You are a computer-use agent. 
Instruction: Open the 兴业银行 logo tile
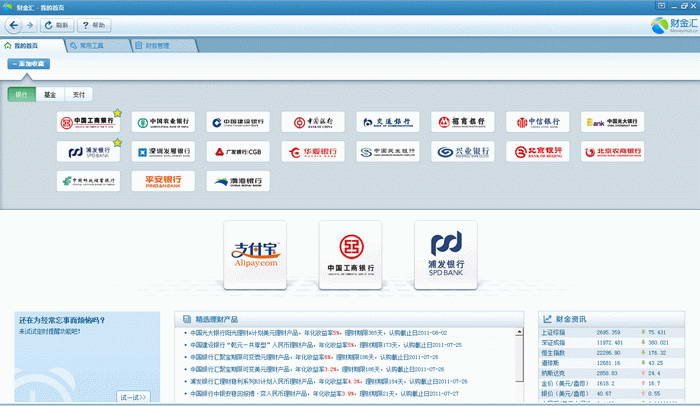pos(462,152)
